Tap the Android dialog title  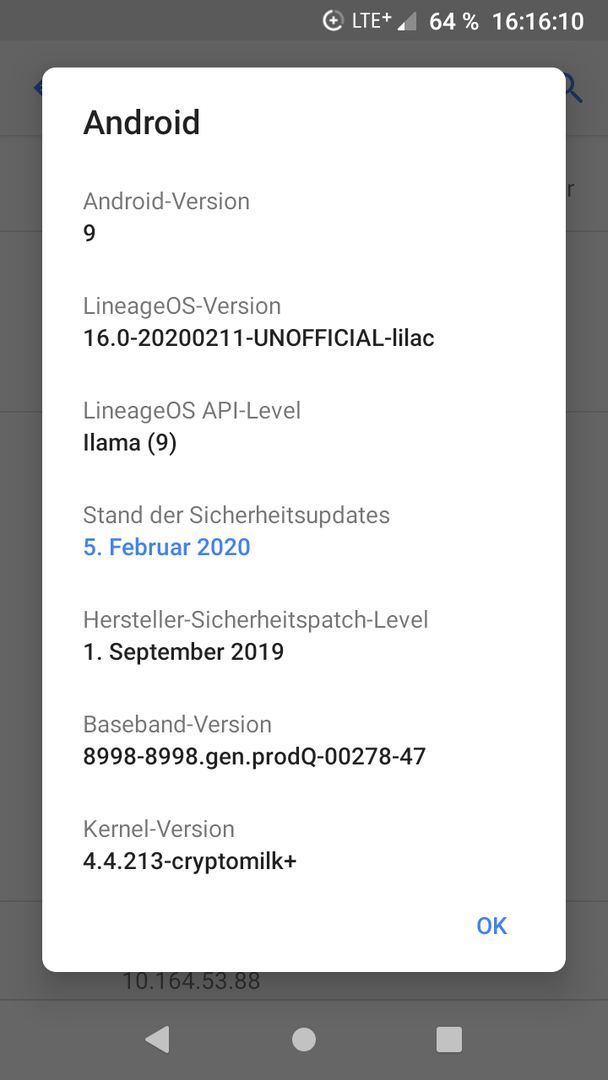[142, 123]
